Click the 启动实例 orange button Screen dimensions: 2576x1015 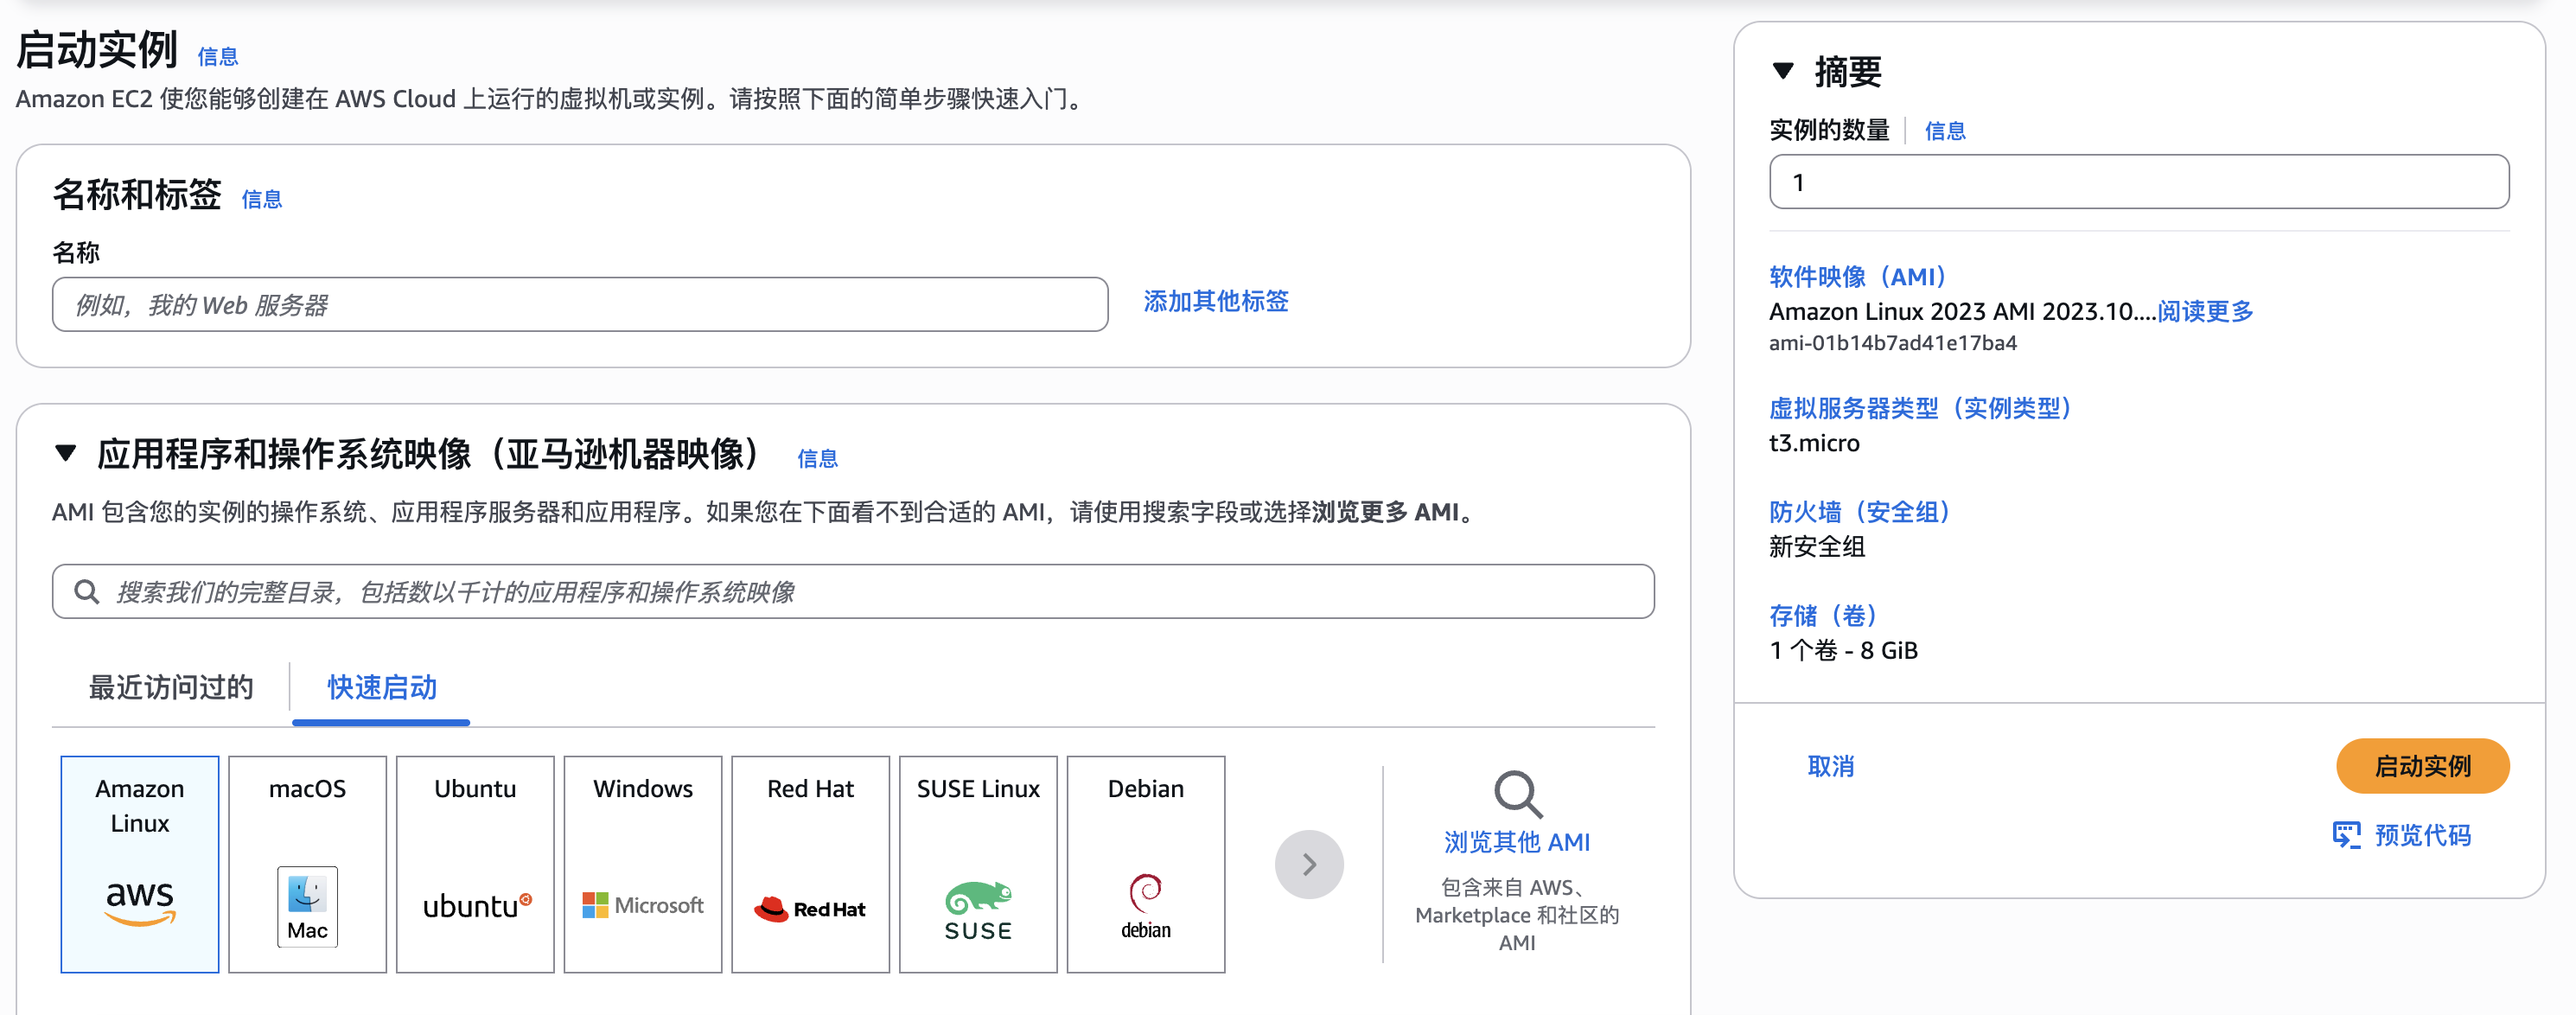pos(2422,766)
